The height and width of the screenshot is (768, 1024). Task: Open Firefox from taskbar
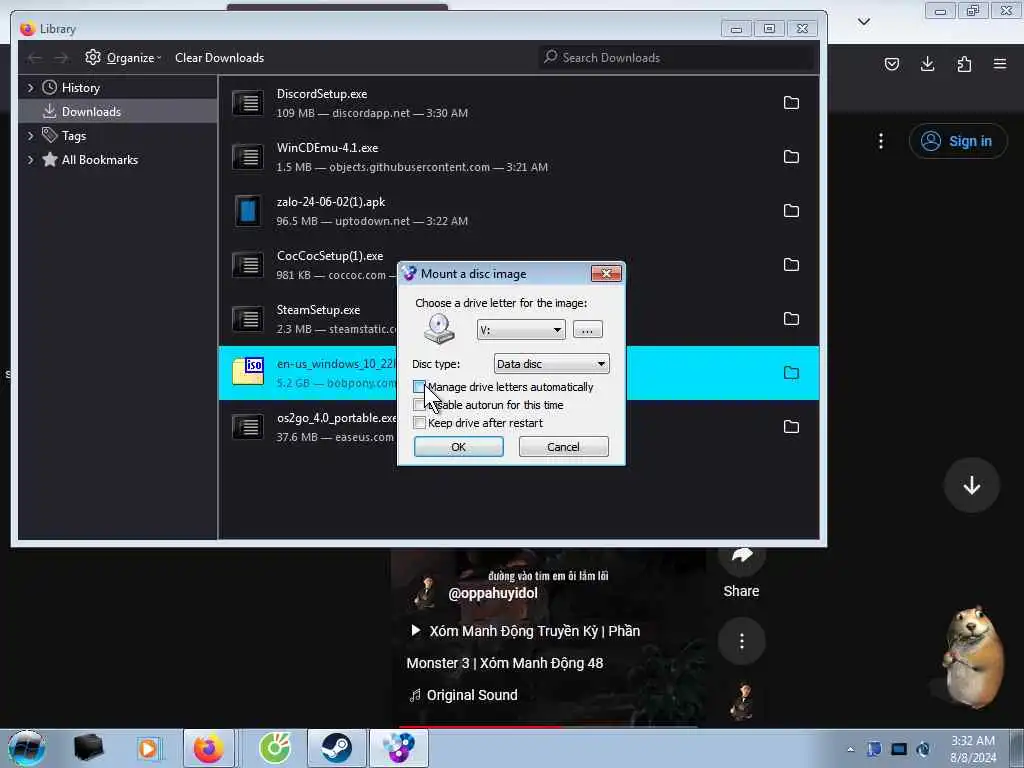(x=208, y=748)
